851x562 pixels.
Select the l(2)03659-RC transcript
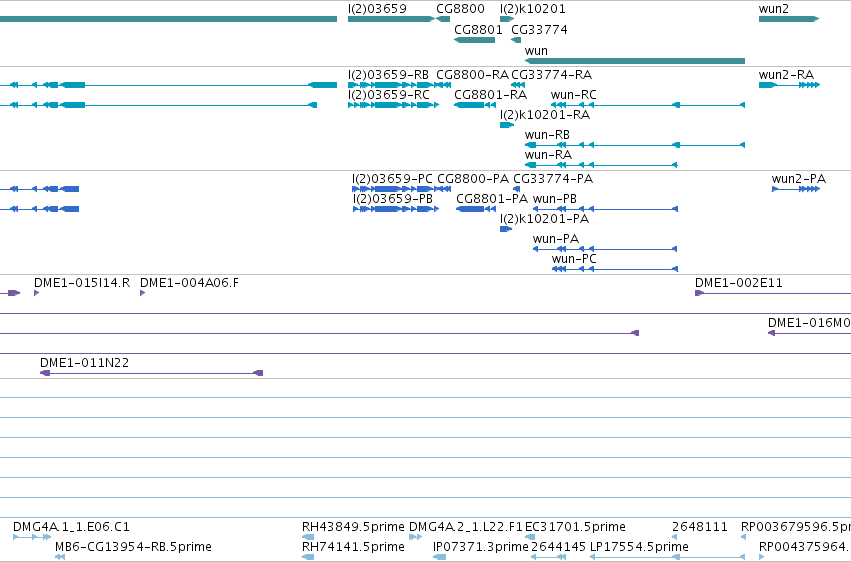(x=393, y=105)
